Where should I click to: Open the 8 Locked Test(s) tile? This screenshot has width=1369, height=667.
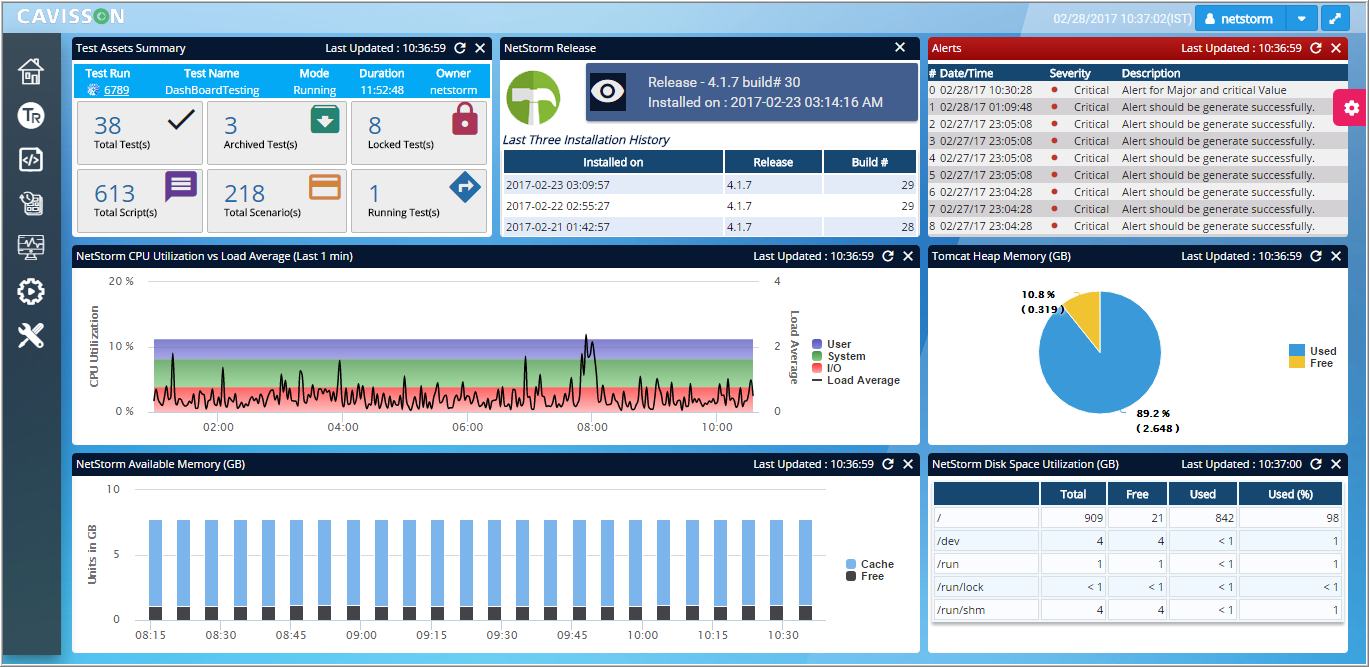coord(419,132)
